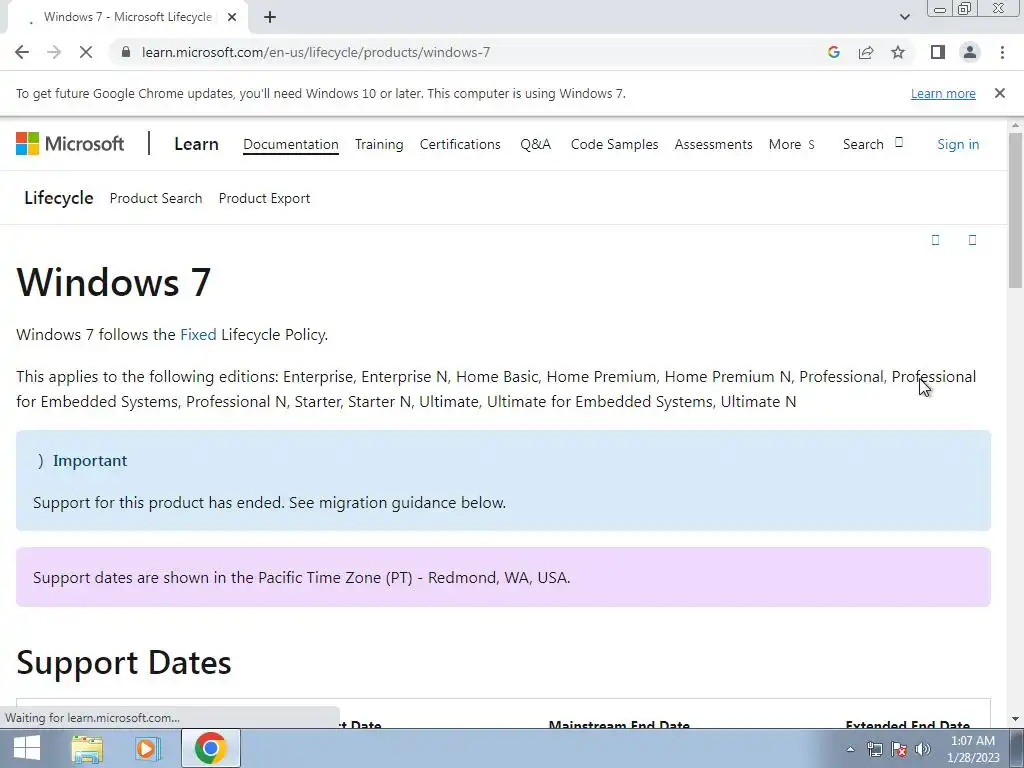Viewport: 1024px width, 768px height.
Task: Click the Fixed lifecycle policy link
Action: tap(198, 335)
